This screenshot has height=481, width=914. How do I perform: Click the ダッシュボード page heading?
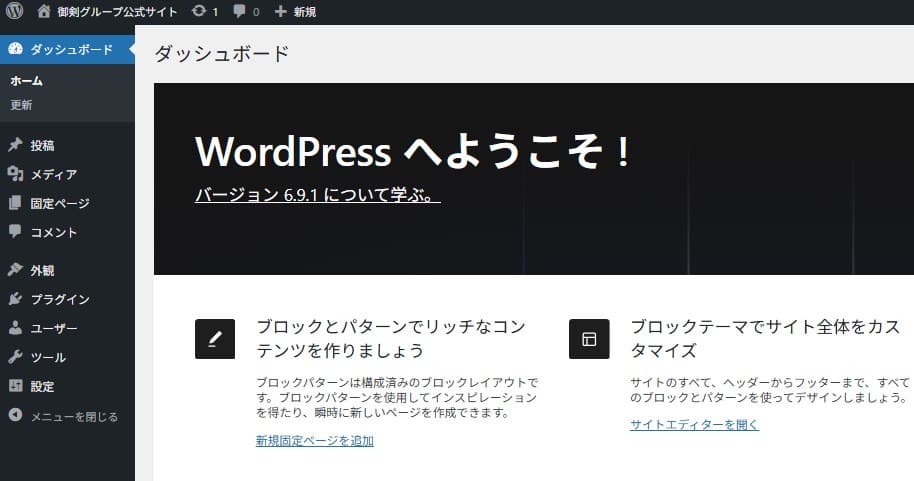tap(222, 54)
